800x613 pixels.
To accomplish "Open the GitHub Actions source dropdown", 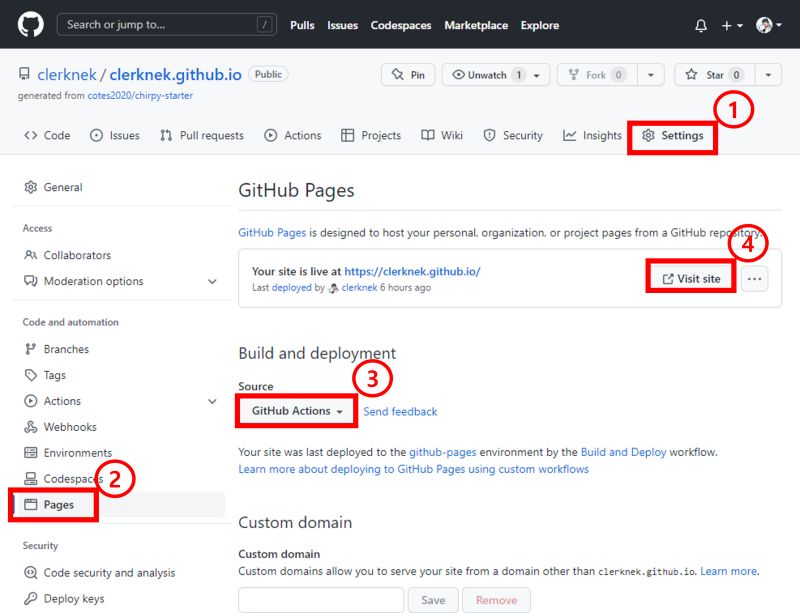I will pyautogui.click(x=296, y=410).
